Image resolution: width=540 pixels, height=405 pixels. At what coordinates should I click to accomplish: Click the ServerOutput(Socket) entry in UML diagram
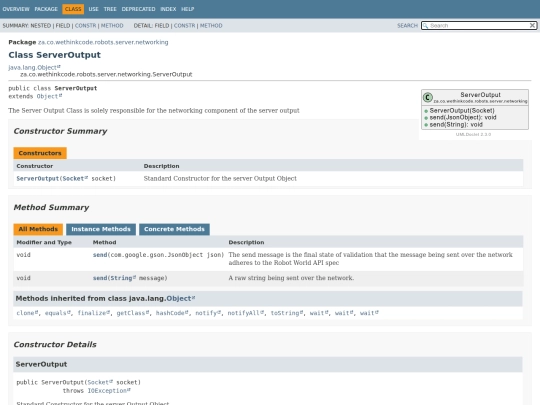[462, 111]
